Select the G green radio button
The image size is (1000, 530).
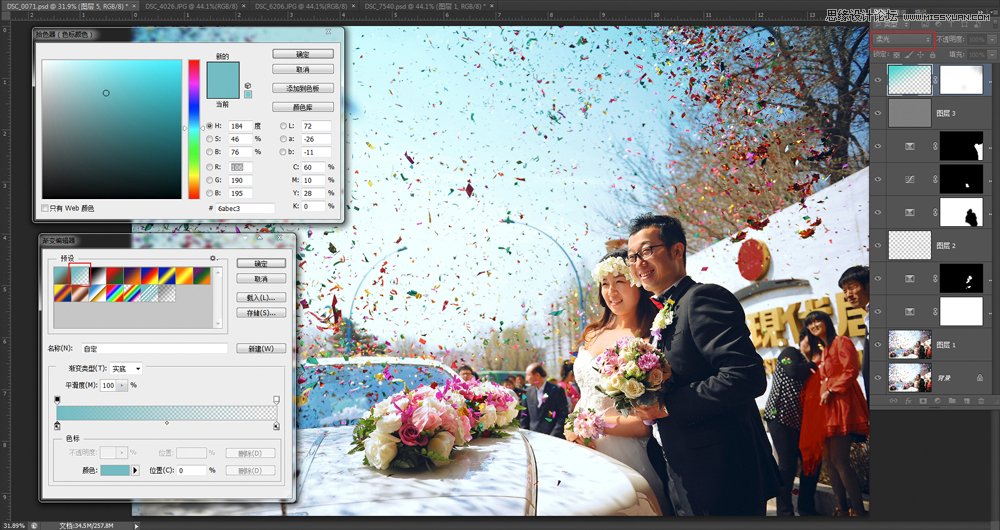coord(210,180)
